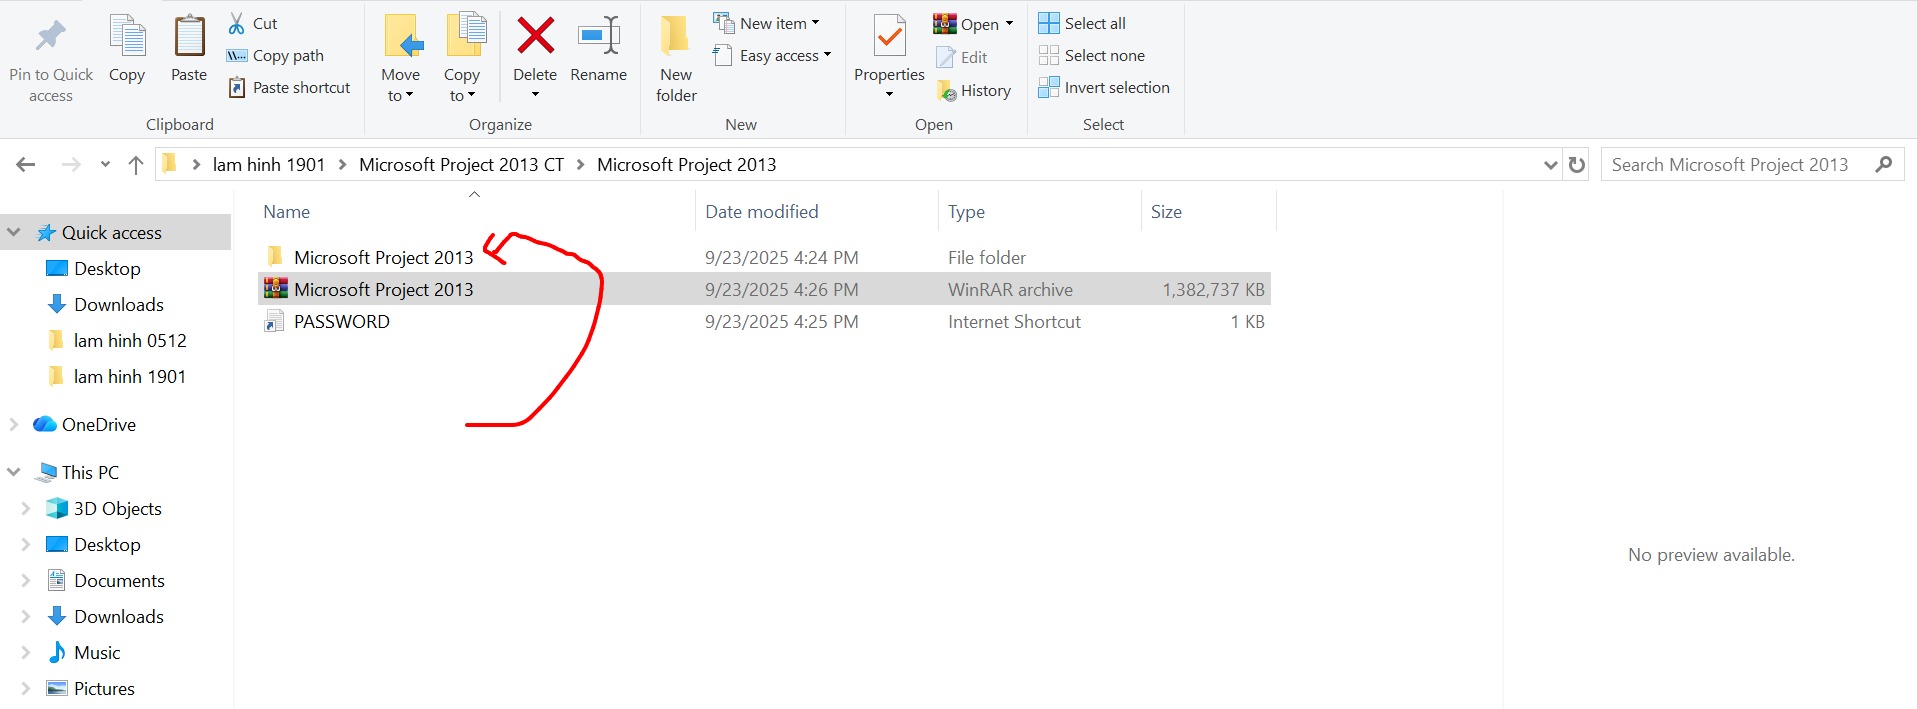Open the Move to dropdown
The height and width of the screenshot is (709, 1917).
400,85
